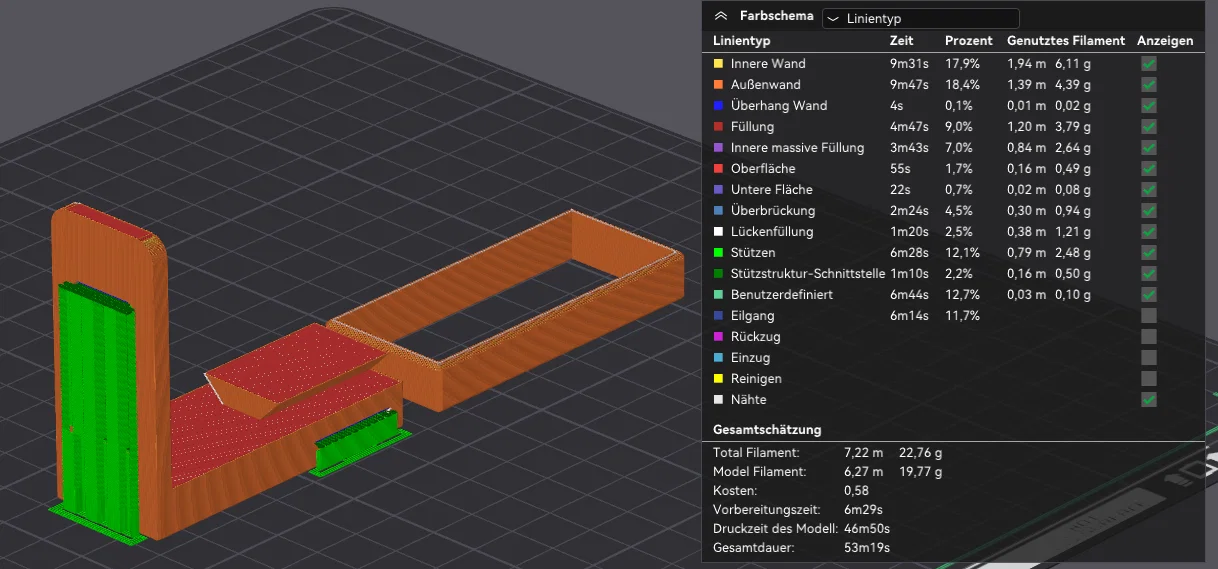Hide Stützen lines via its checkbox

pos(1149,252)
